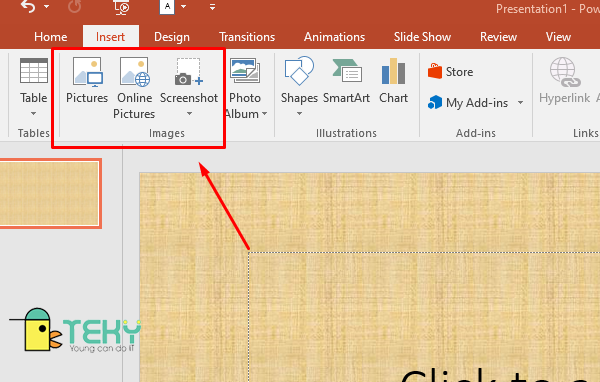Expand the My Add-ins dropdown arrow
600x382 pixels.
[x=520, y=103]
